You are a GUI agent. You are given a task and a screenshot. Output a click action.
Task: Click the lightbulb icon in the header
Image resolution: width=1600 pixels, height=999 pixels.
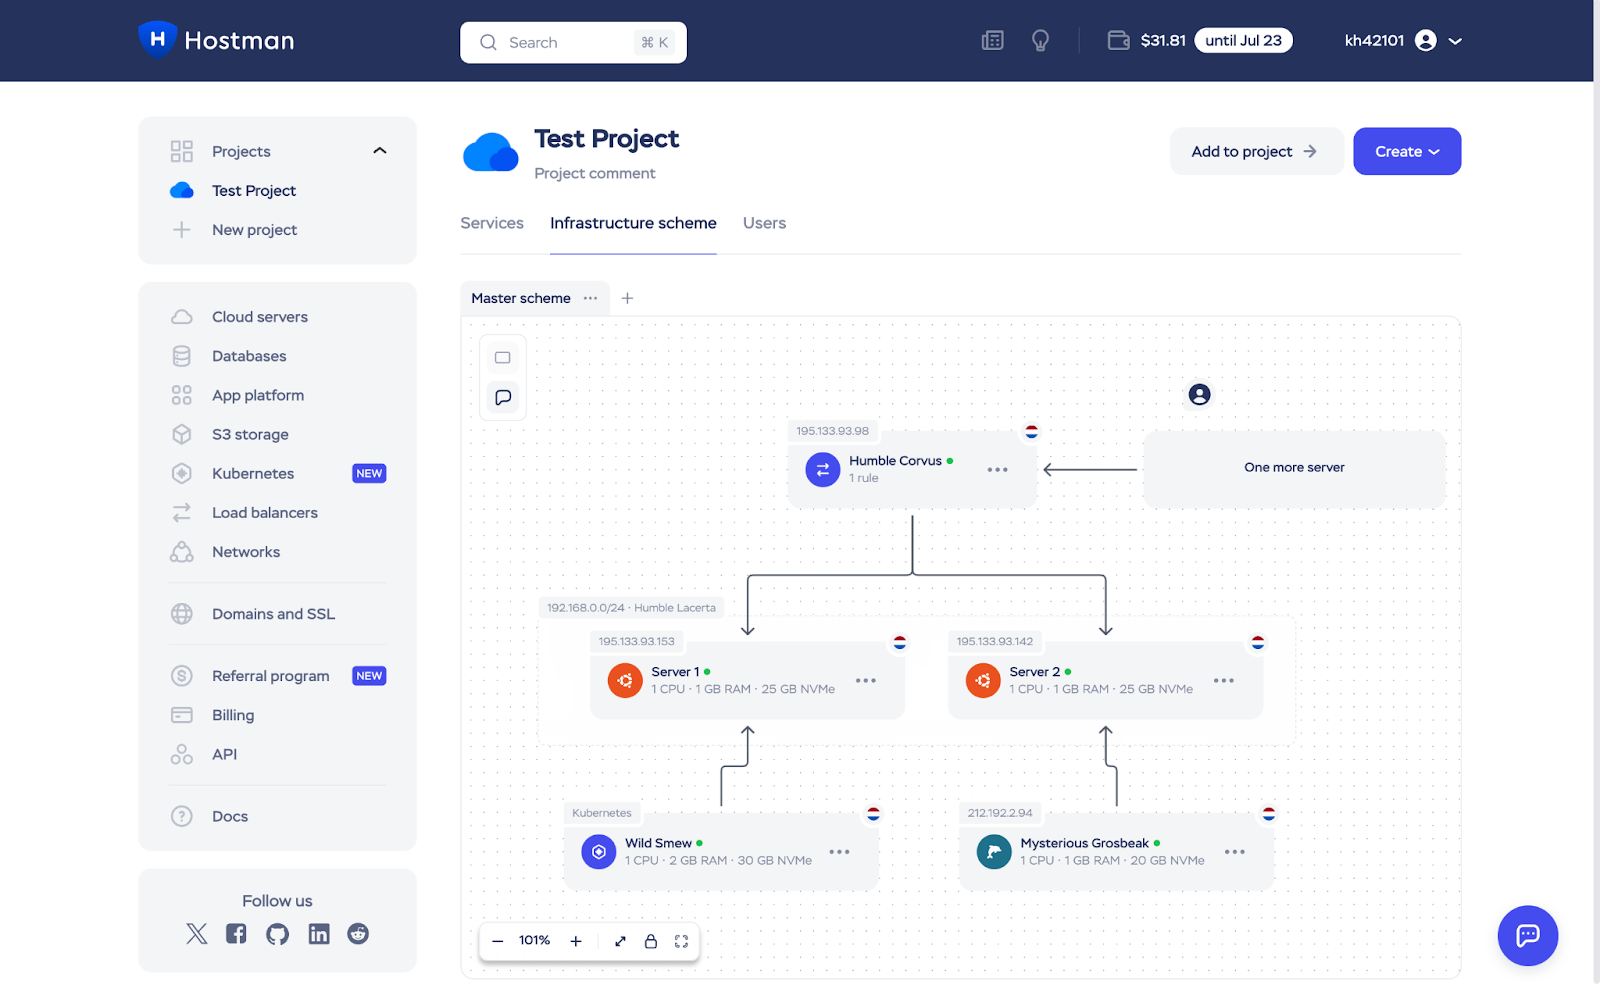click(1040, 40)
